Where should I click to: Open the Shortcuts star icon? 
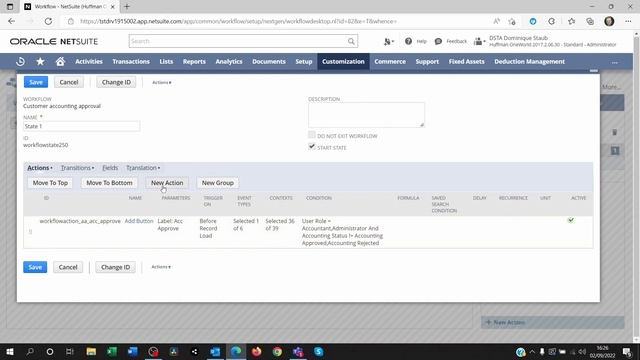(x=40, y=62)
